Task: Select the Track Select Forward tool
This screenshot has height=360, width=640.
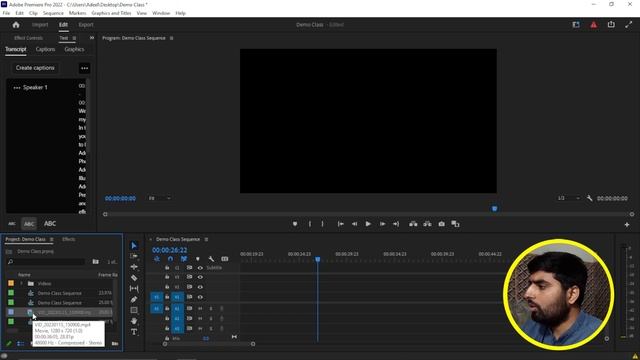Action: click(x=134, y=256)
